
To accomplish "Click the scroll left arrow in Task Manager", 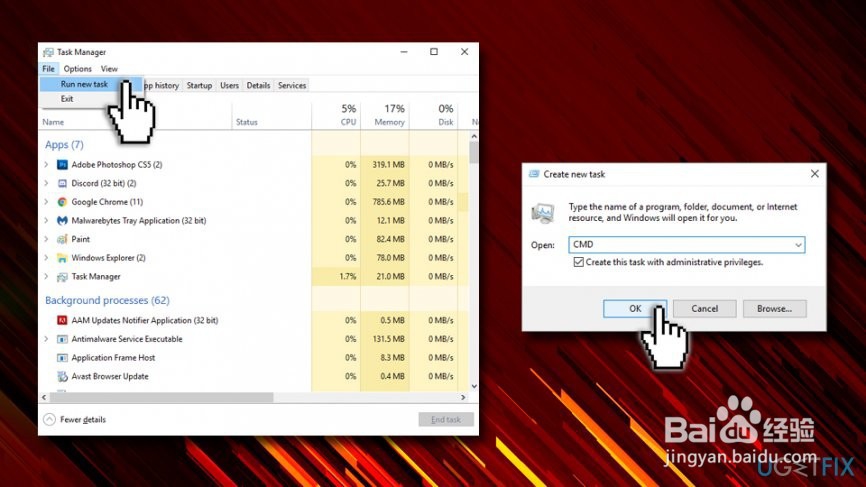I will pyautogui.click(x=44, y=397).
